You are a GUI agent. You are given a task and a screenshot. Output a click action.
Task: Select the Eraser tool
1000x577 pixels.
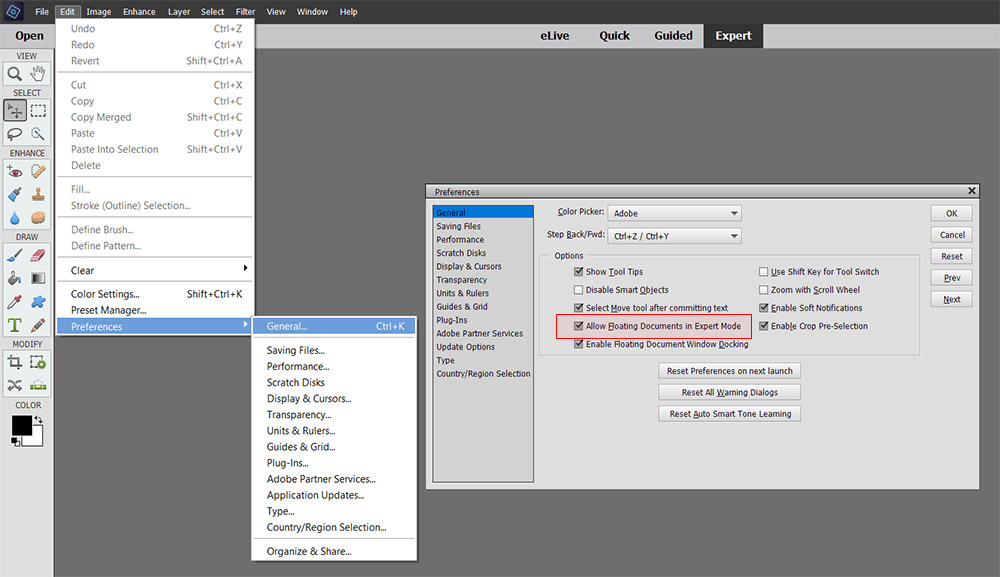point(38,255)
